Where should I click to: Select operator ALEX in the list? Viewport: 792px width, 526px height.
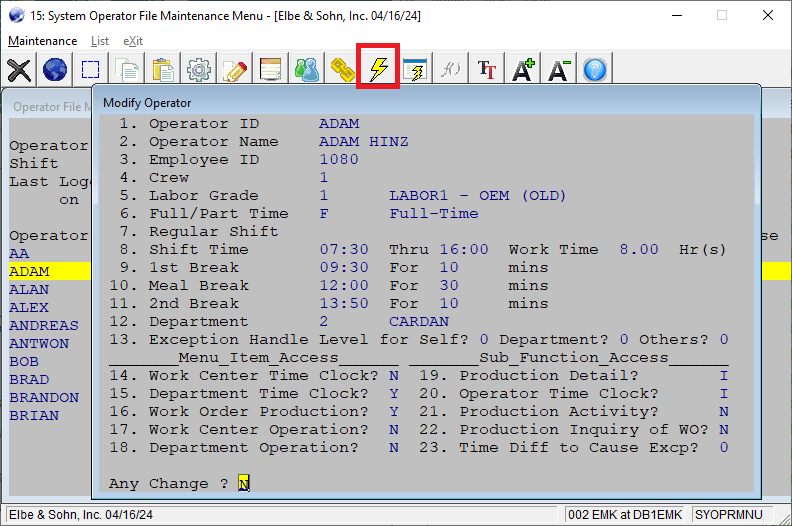tap(29, 308)
